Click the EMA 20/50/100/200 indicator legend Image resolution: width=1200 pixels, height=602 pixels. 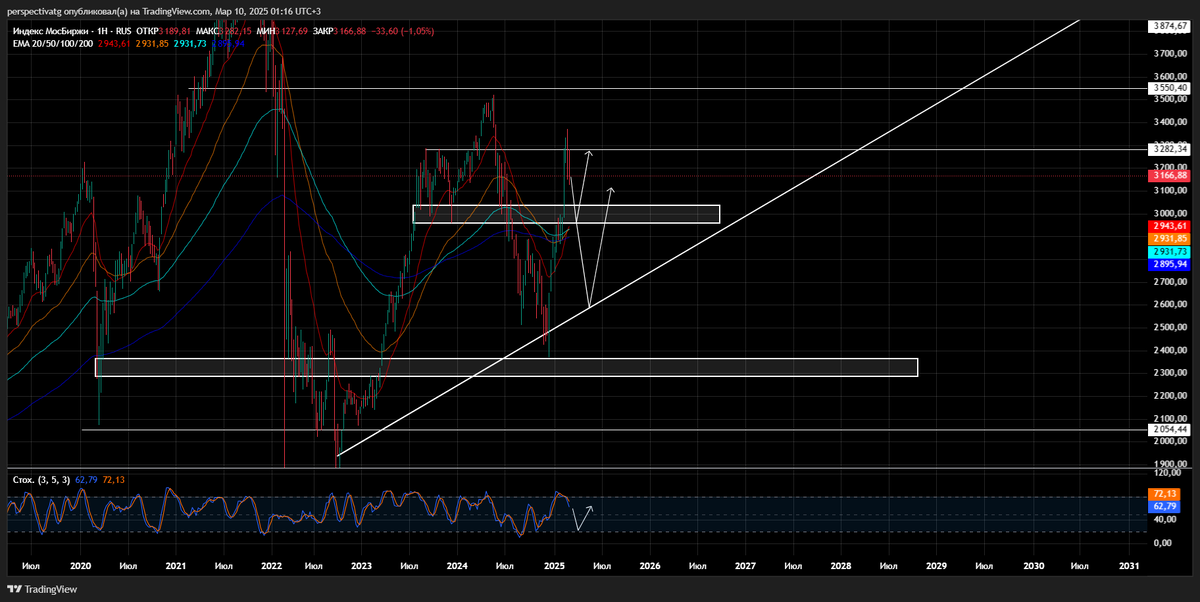point(51,44)
